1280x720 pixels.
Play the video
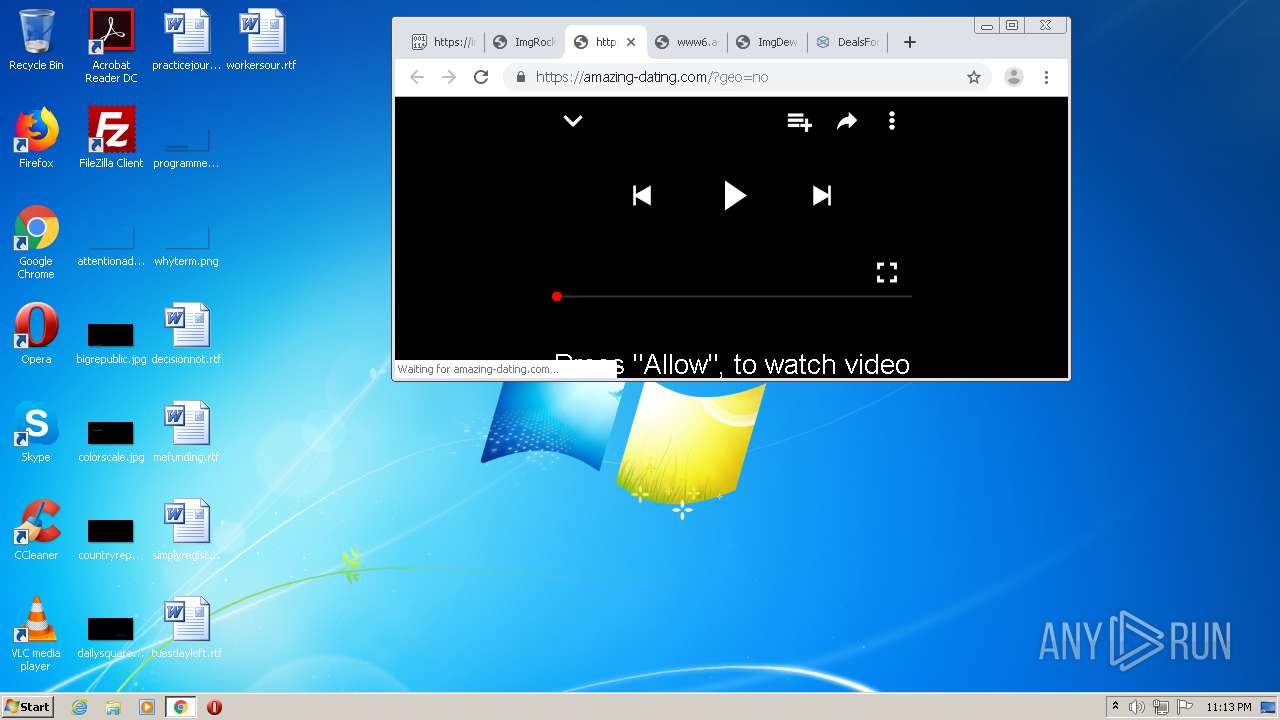pyautogui.click(x=735, y=196)
